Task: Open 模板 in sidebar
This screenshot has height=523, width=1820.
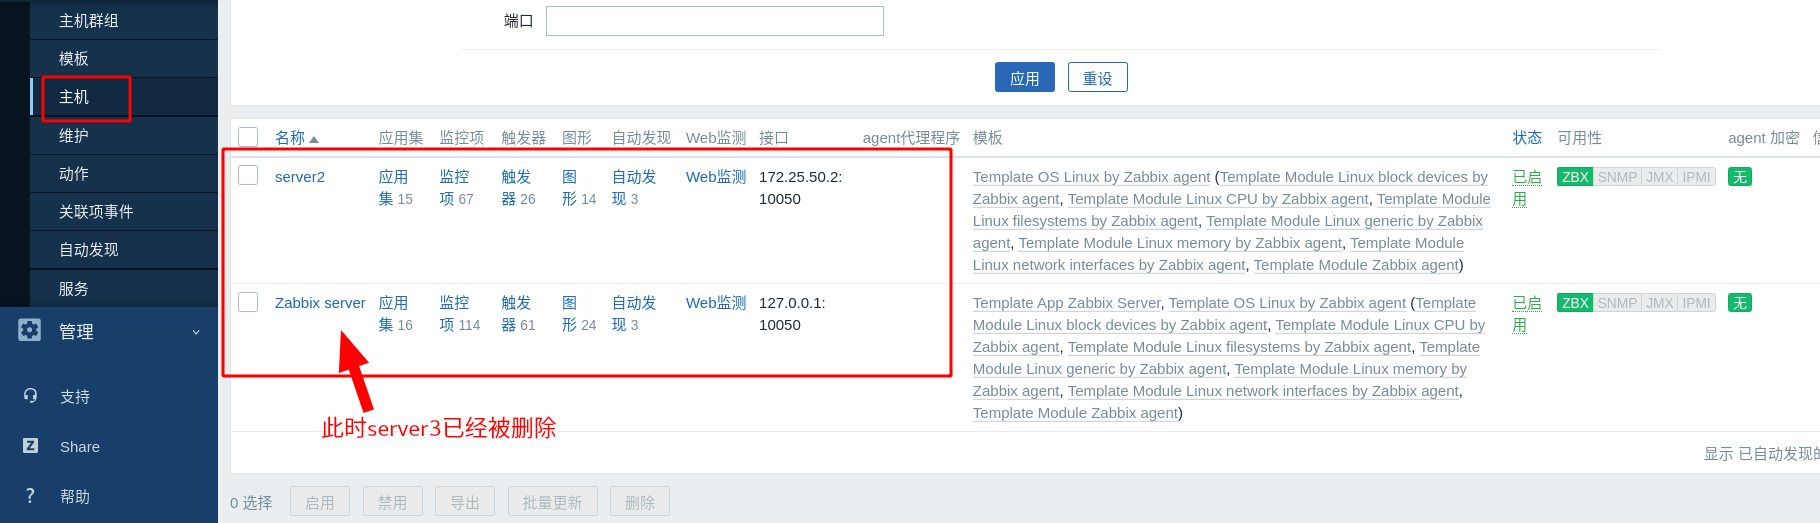Action: pyautogui.click(x=124, y=59)
